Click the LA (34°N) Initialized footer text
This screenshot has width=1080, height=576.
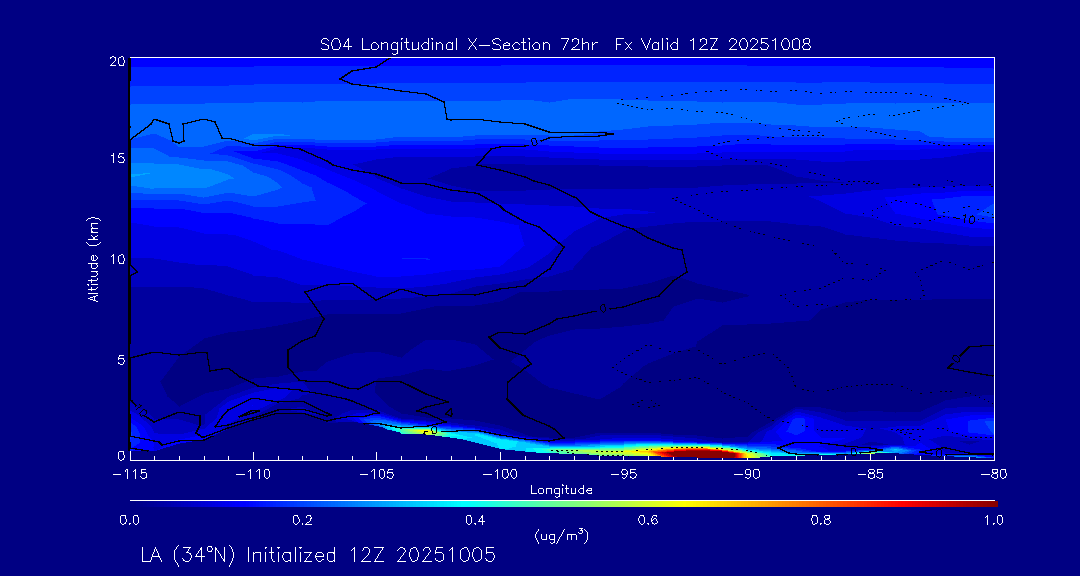coord(318,555)
